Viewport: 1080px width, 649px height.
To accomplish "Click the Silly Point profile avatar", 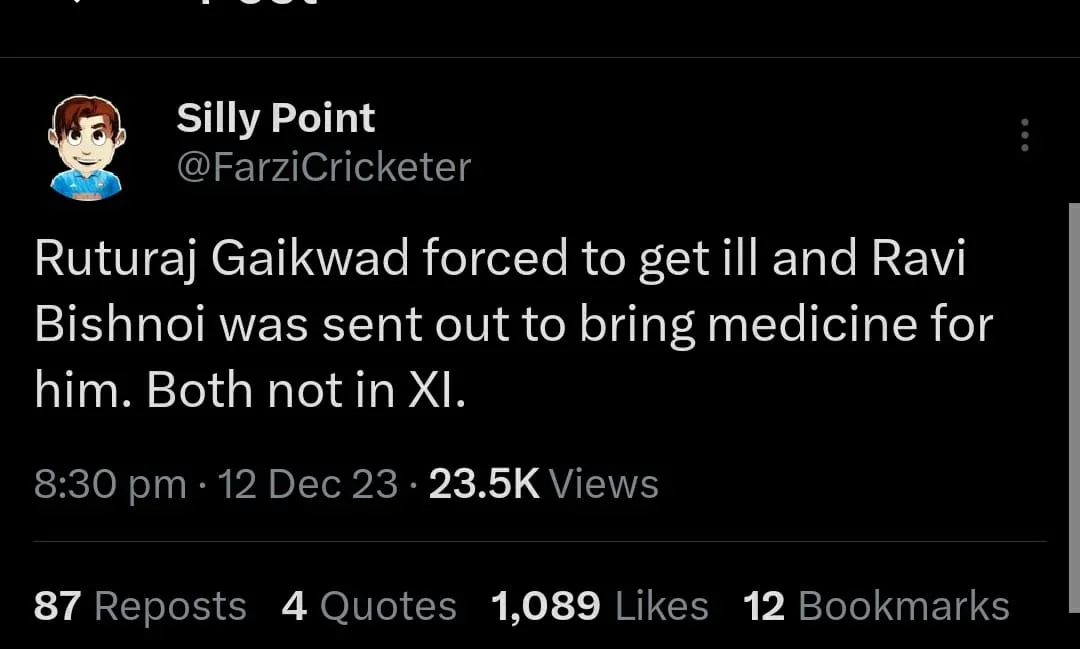I will pyautogui.click(x=86, y=146).
